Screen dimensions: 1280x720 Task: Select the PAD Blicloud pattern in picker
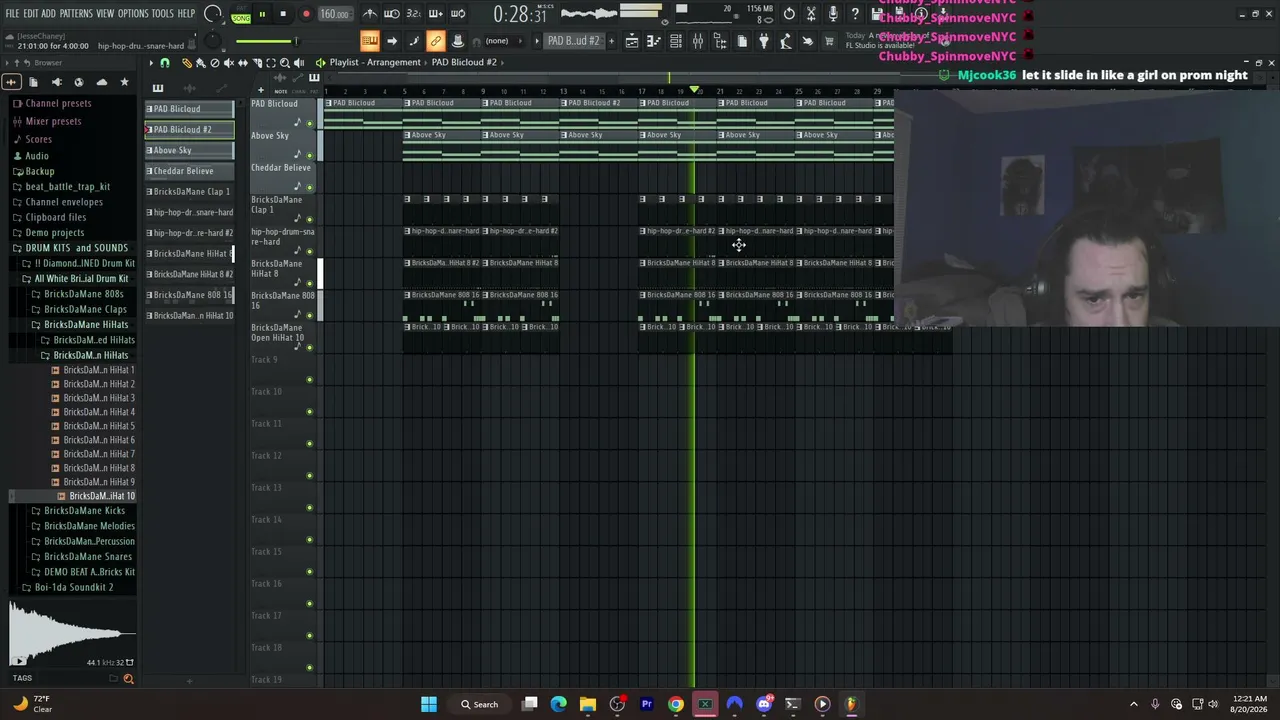pyautogui.click(x=189, y=109)
